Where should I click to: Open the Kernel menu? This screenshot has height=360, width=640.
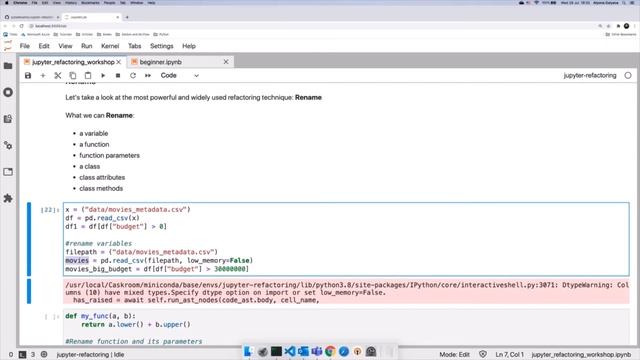pos(110,46)
